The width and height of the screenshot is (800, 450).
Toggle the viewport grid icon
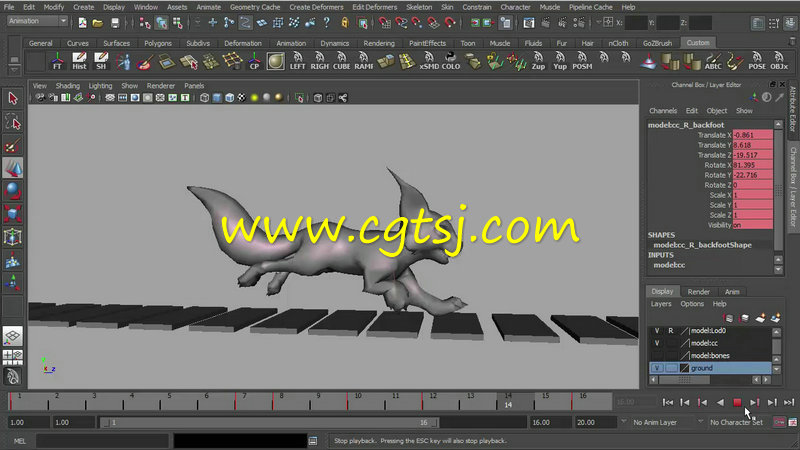(x=110, y=98)
